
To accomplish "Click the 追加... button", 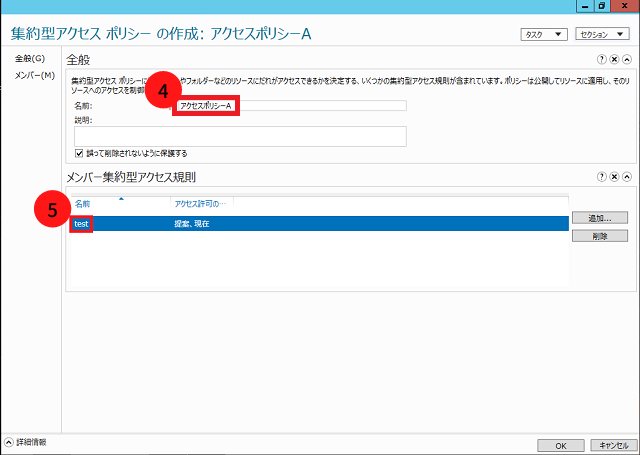I will (599, 217).
